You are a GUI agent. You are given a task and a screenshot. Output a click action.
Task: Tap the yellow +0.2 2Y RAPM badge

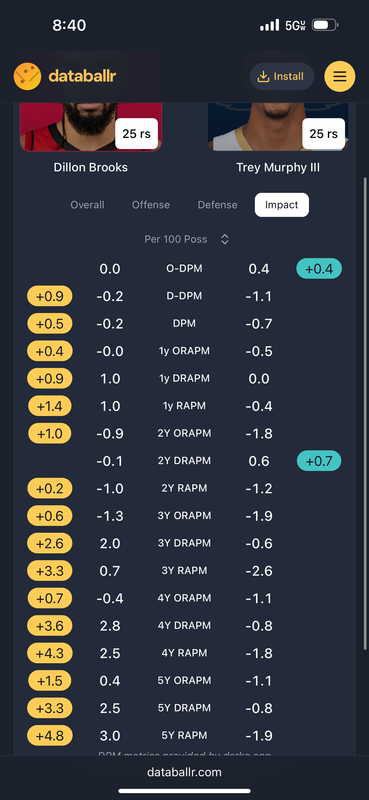[x=50, y=488]
